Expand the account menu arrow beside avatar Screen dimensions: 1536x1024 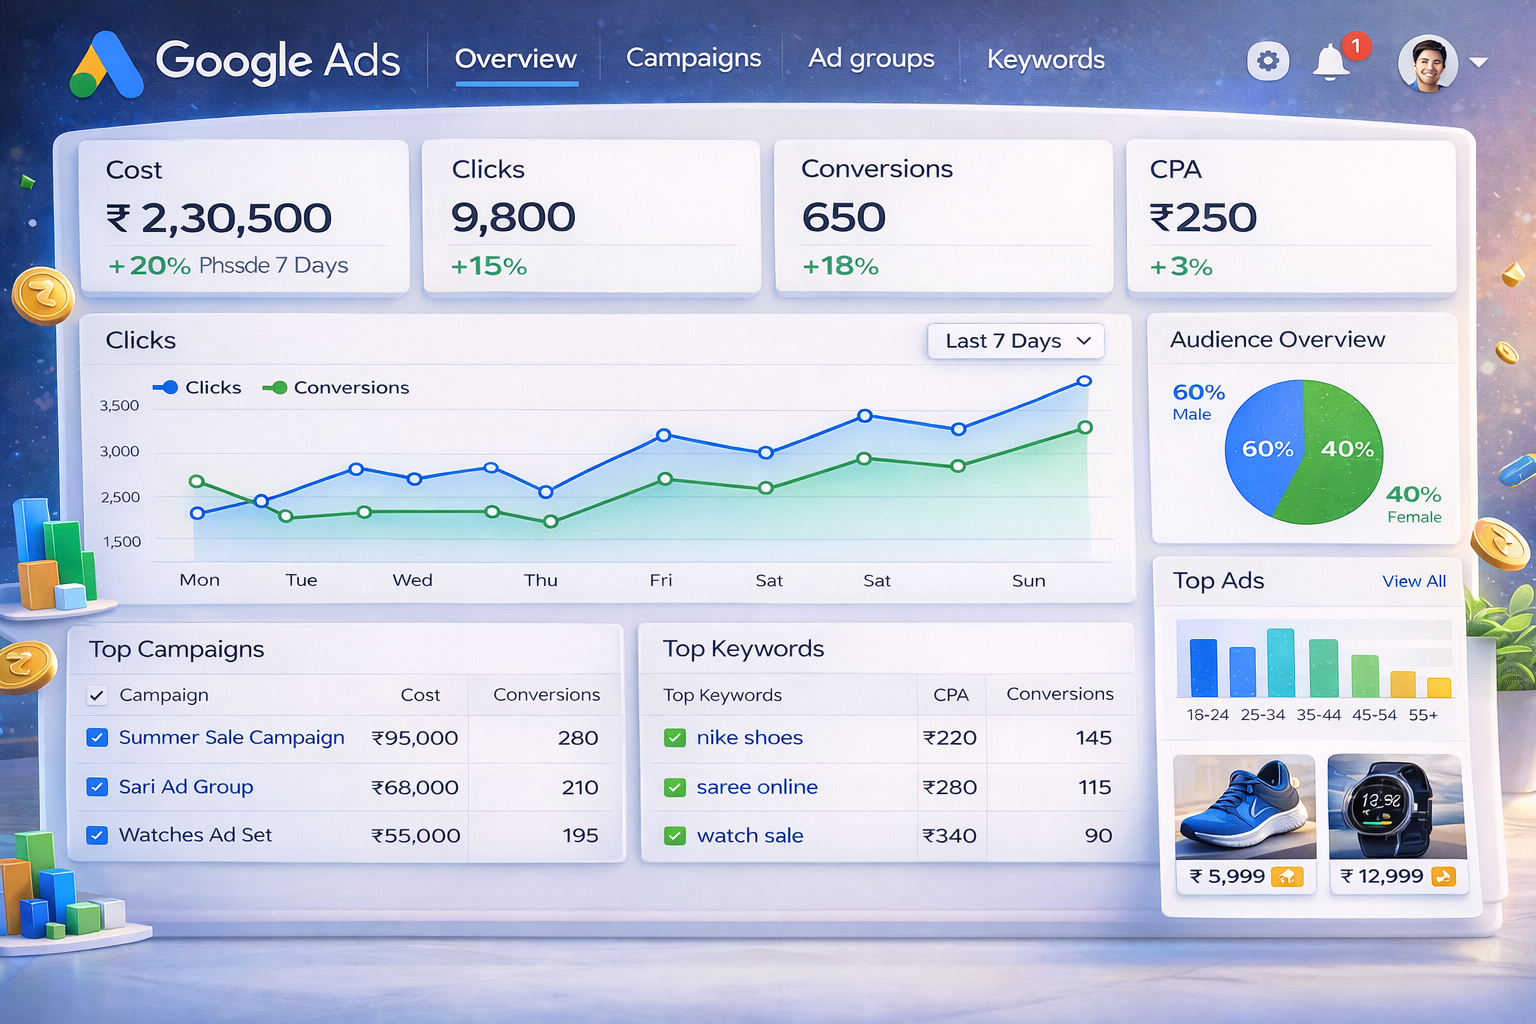(1479, 63)
